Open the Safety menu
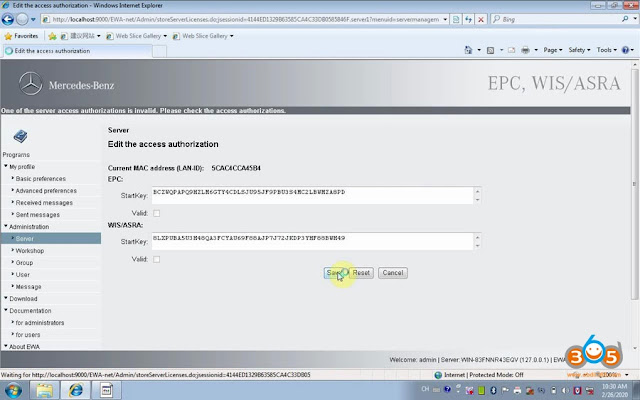This screenshot has width=640, height=400. (x=579, y=50)
